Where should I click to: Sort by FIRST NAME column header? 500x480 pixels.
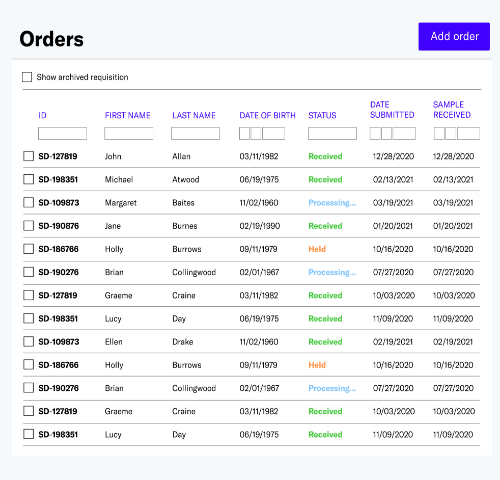click(x=128, y=115)
